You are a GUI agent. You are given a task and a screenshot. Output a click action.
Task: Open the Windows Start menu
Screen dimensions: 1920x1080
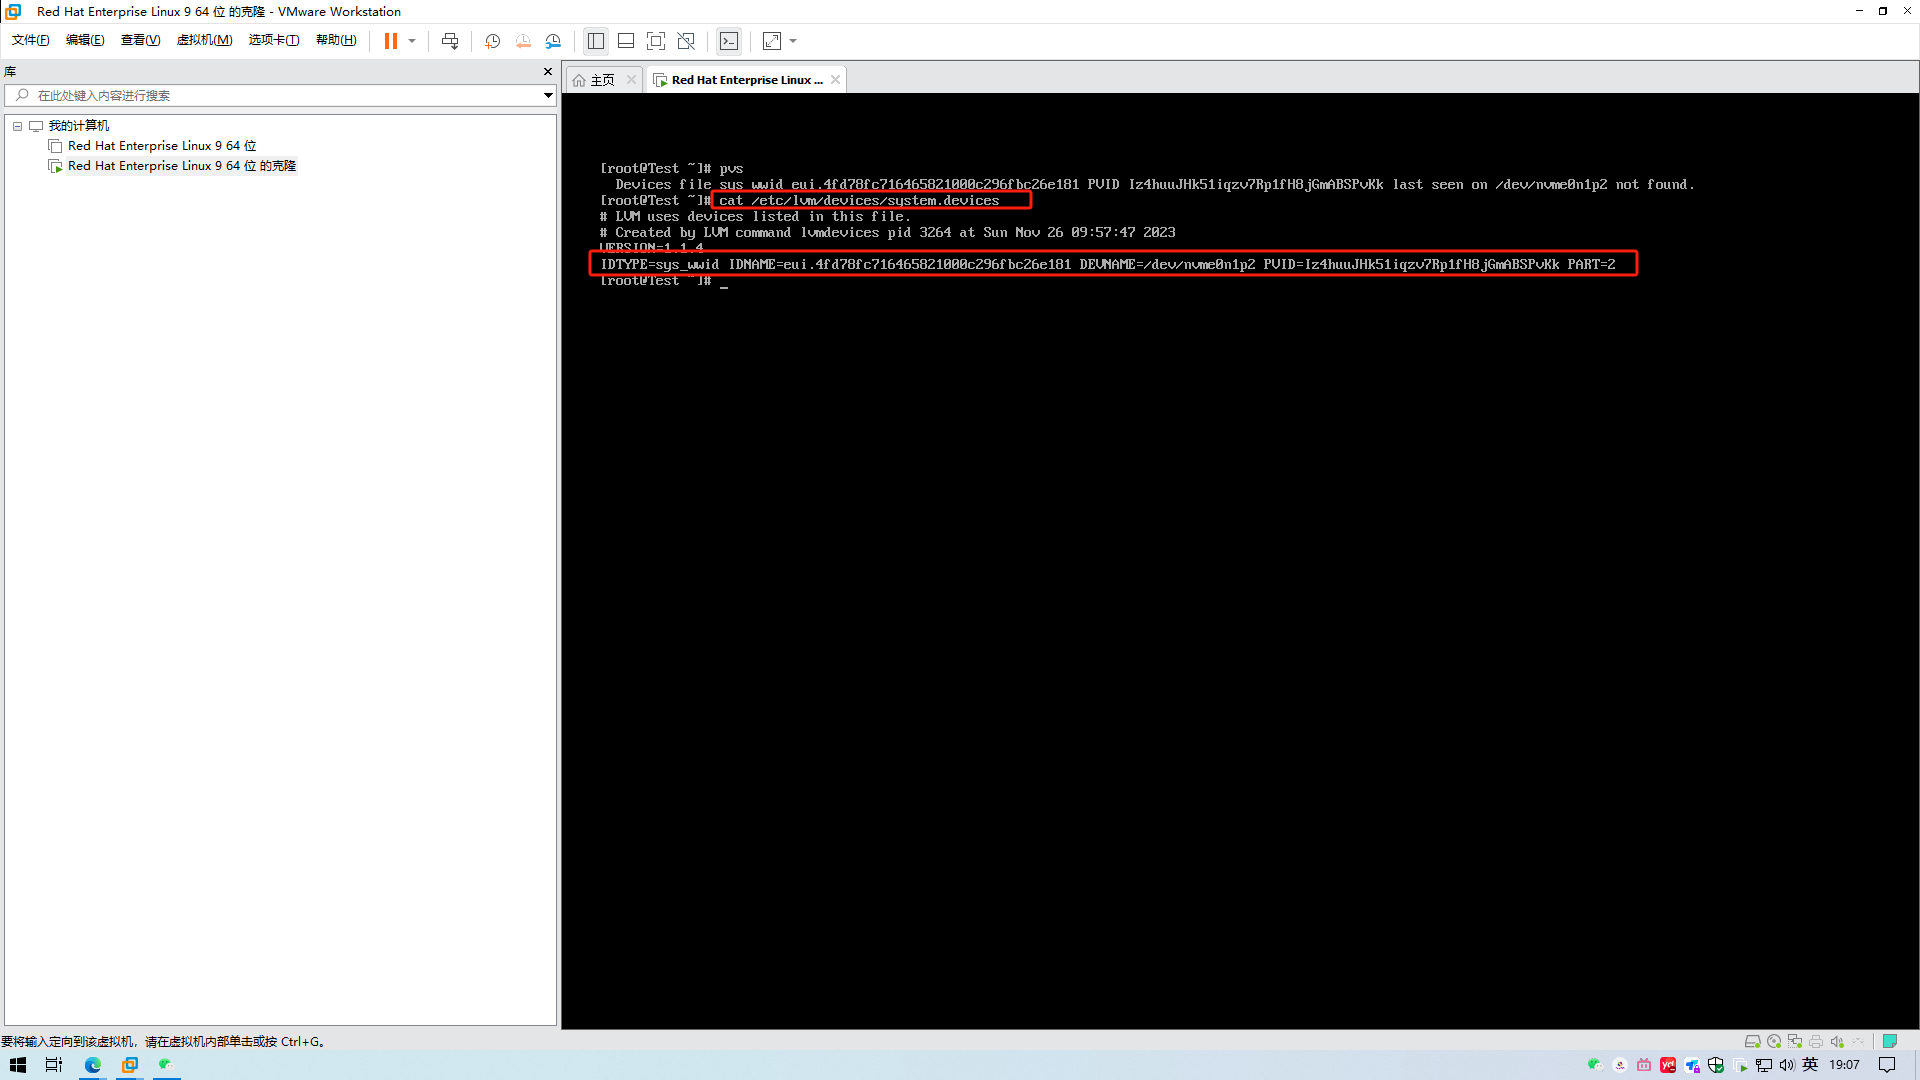[18, 1065]
